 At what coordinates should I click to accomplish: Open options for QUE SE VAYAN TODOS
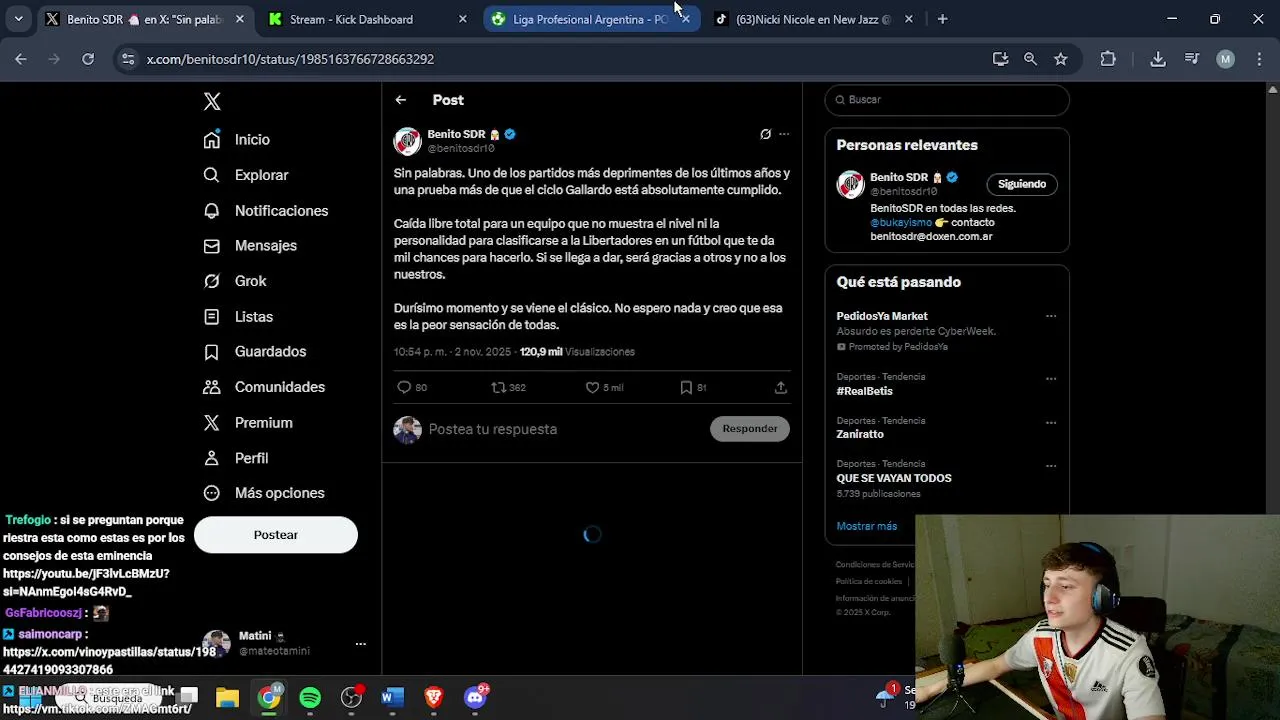tap(1050, 466)
